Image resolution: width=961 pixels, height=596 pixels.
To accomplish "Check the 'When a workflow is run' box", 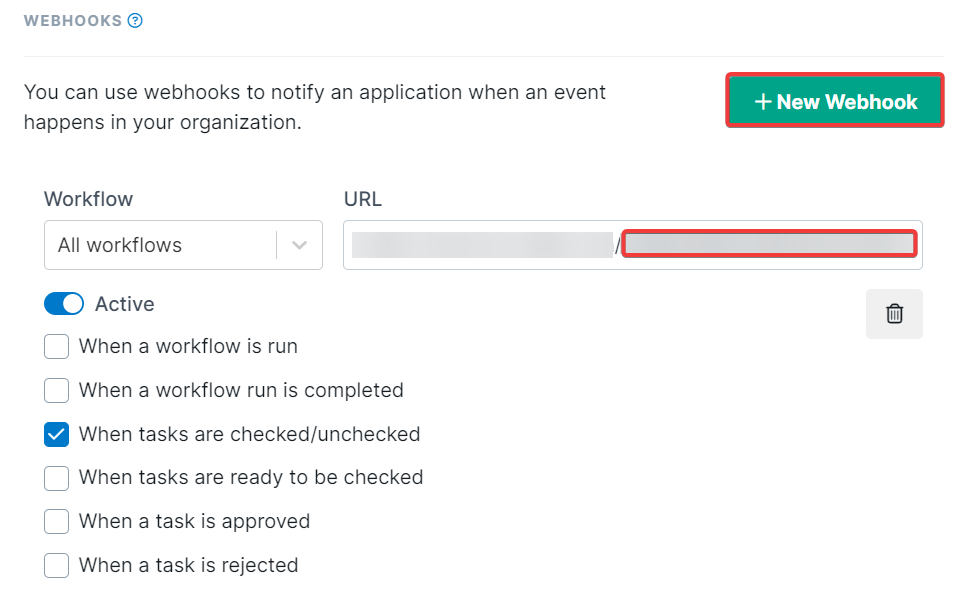I will [57, 347].
